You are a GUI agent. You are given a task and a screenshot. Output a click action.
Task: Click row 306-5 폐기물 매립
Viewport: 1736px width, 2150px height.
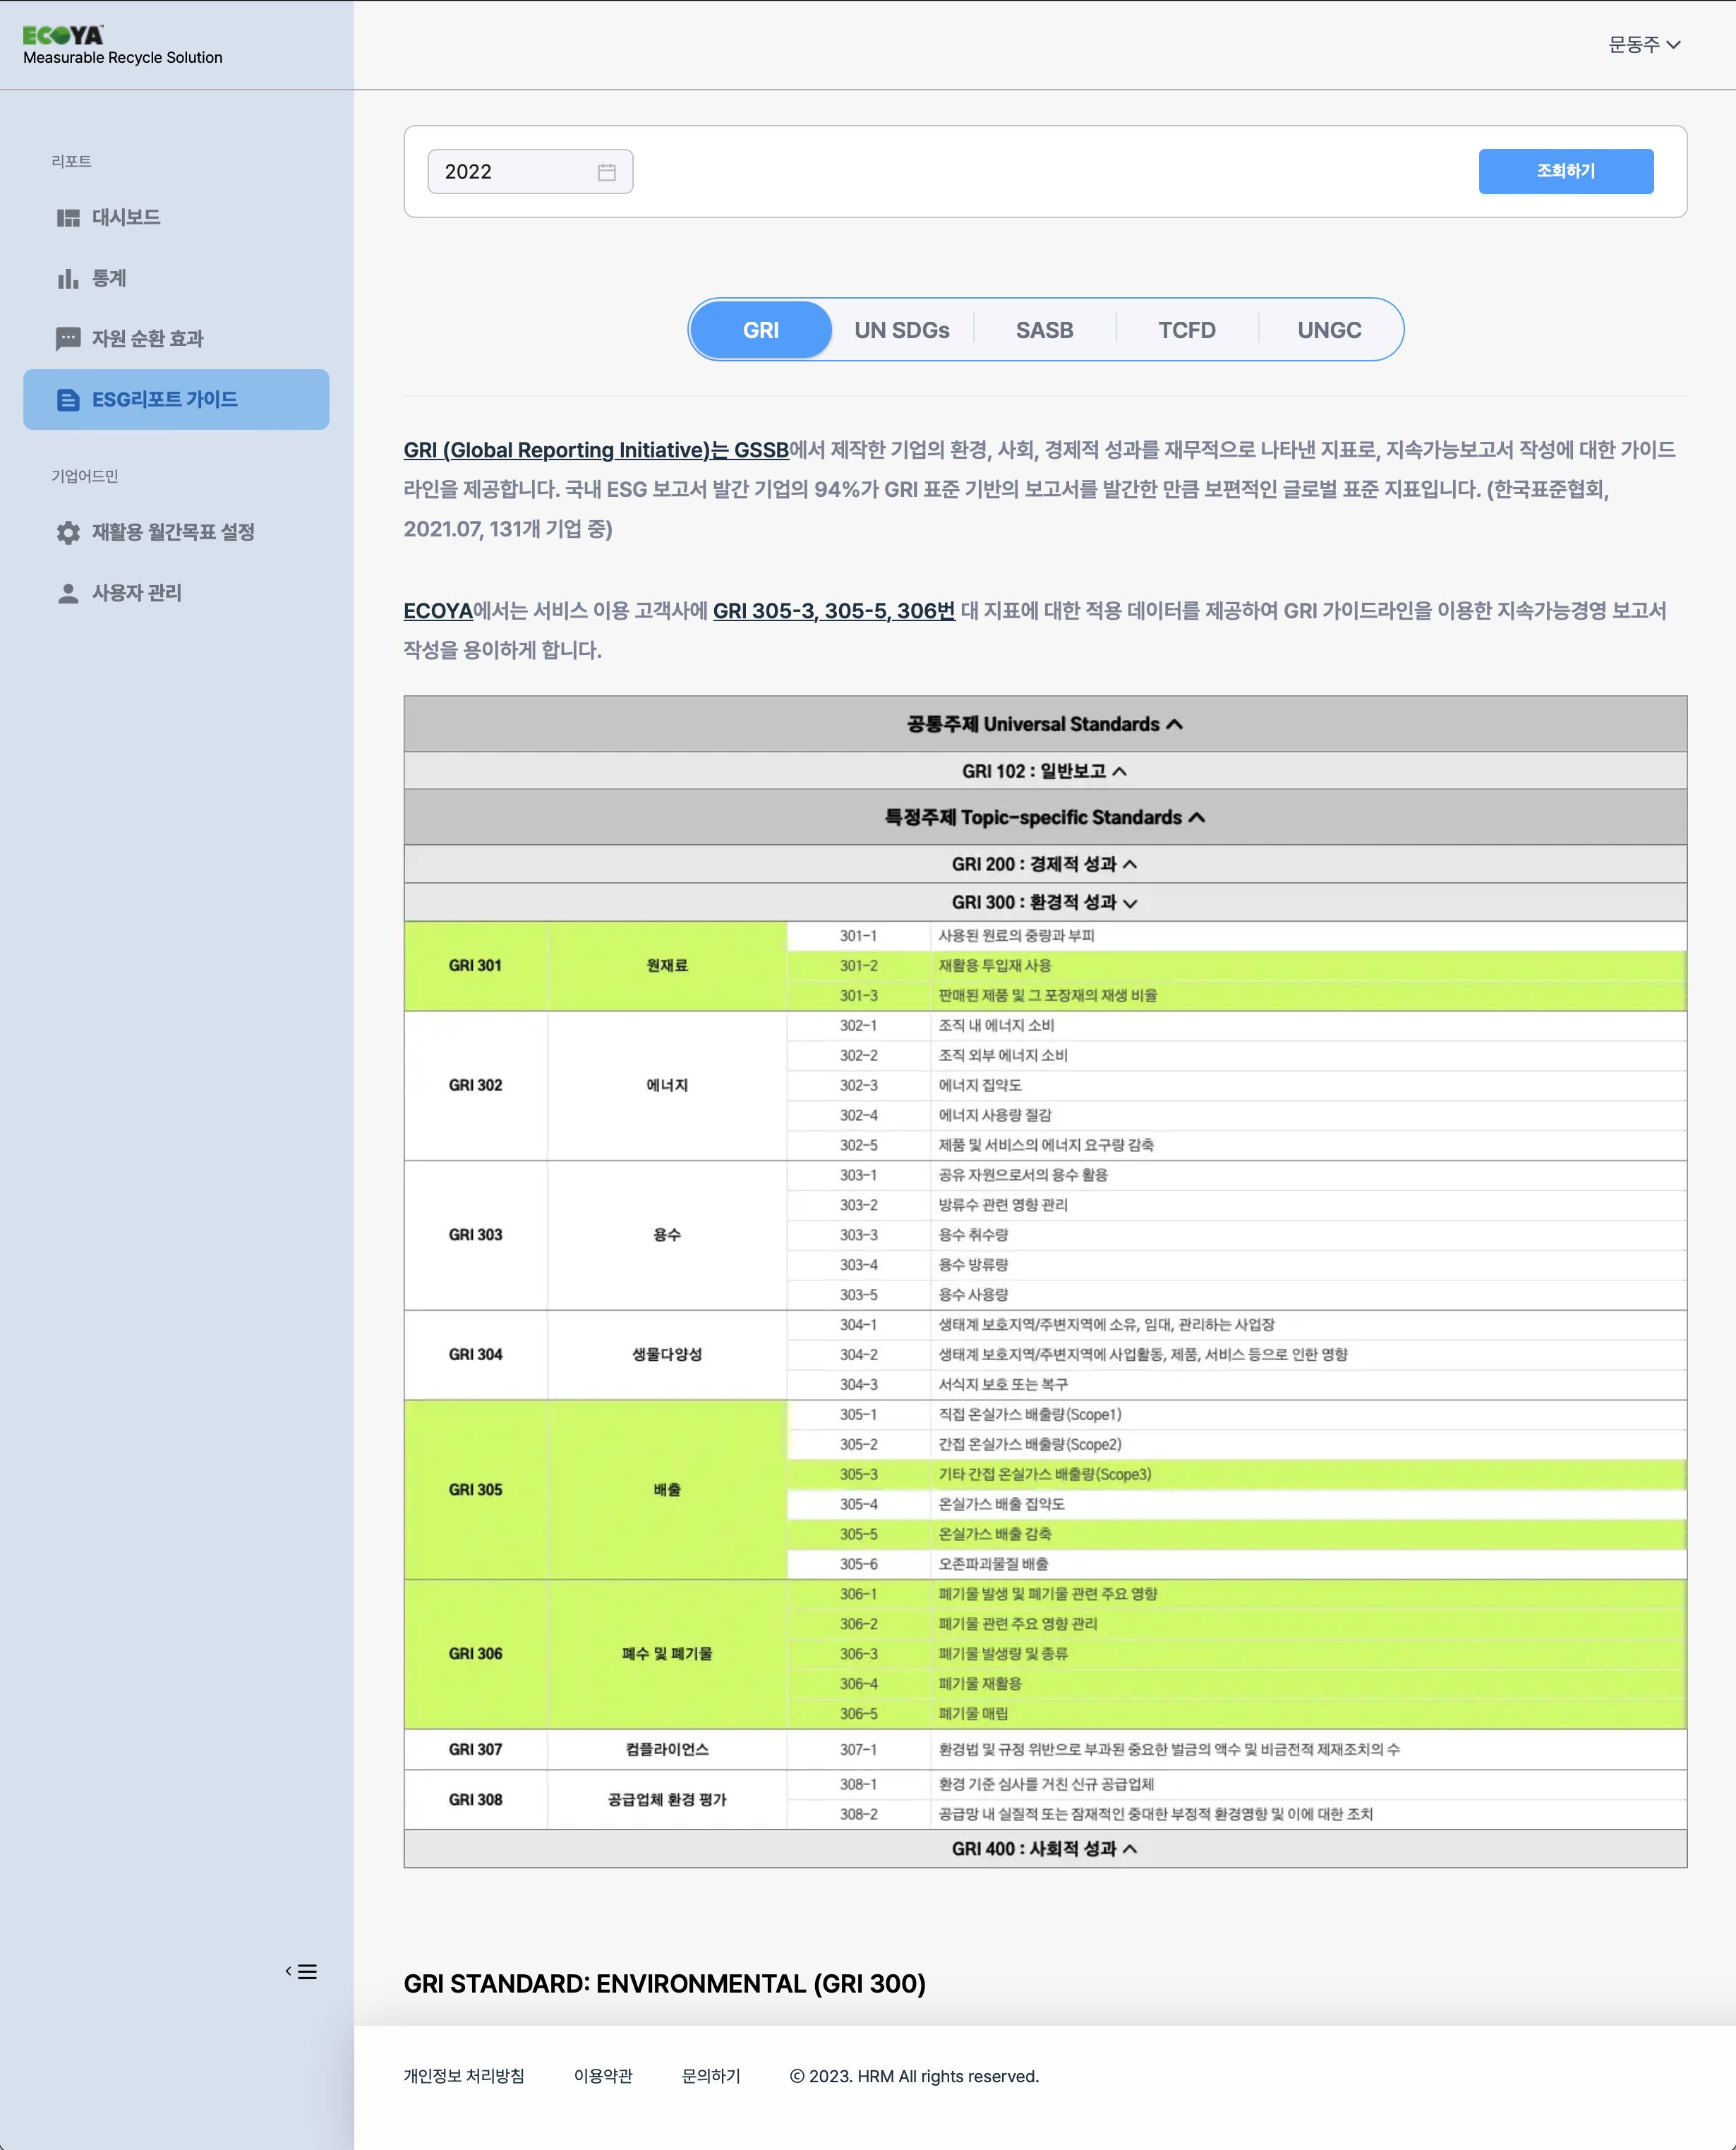[1237, 1714]
